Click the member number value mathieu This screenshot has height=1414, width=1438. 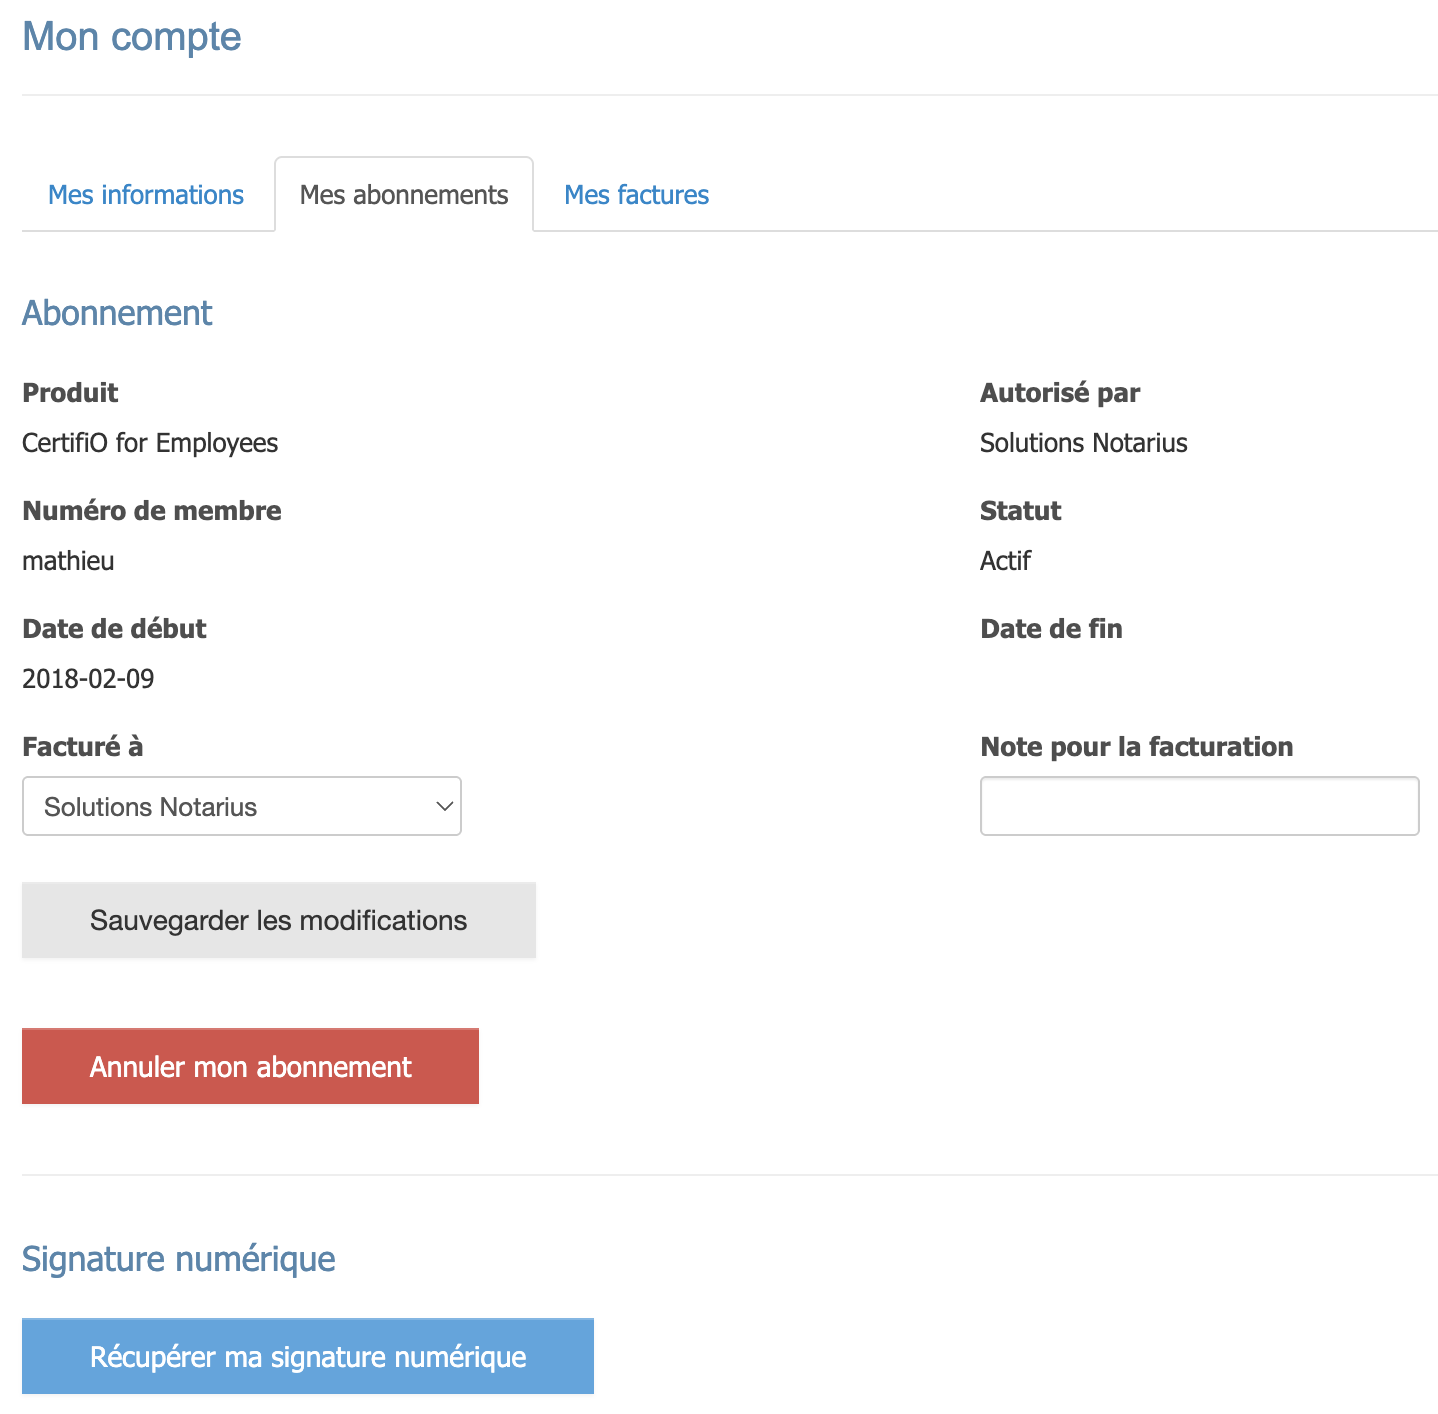point(68,561)
